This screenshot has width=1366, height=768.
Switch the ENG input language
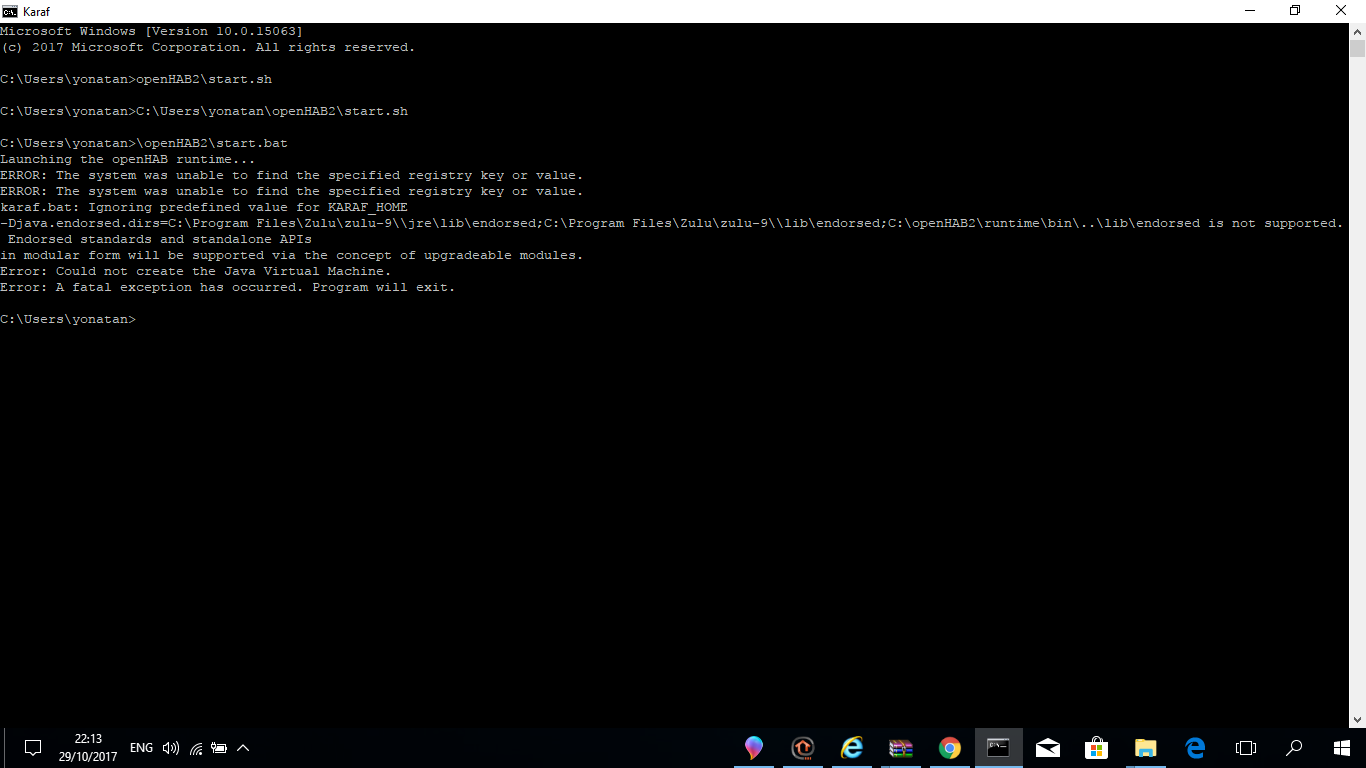(x=142, y=748)
